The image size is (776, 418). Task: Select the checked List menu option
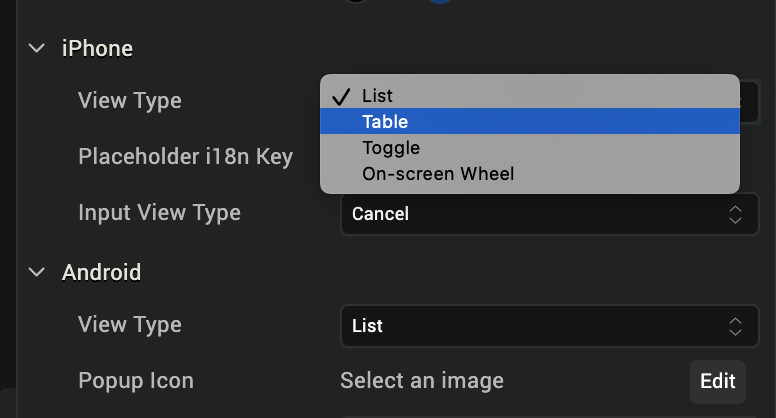click(378, 96)
